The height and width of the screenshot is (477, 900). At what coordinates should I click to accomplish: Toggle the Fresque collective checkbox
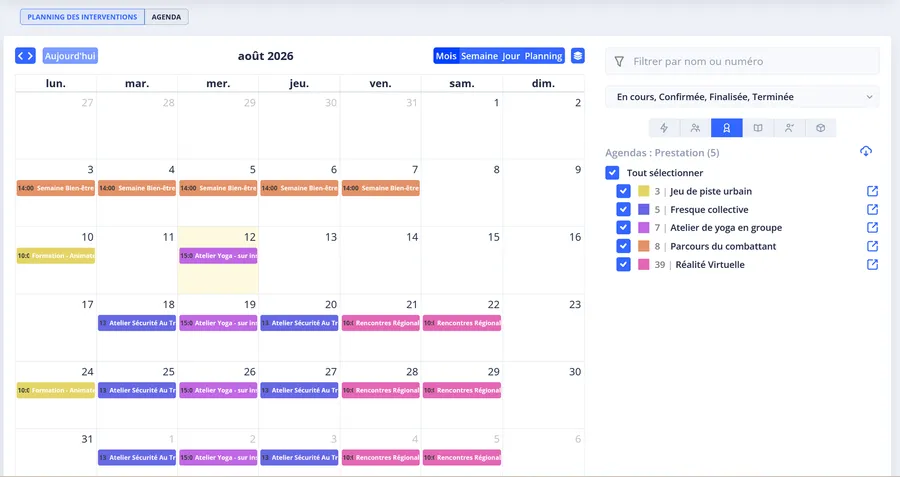click(623, 210)
